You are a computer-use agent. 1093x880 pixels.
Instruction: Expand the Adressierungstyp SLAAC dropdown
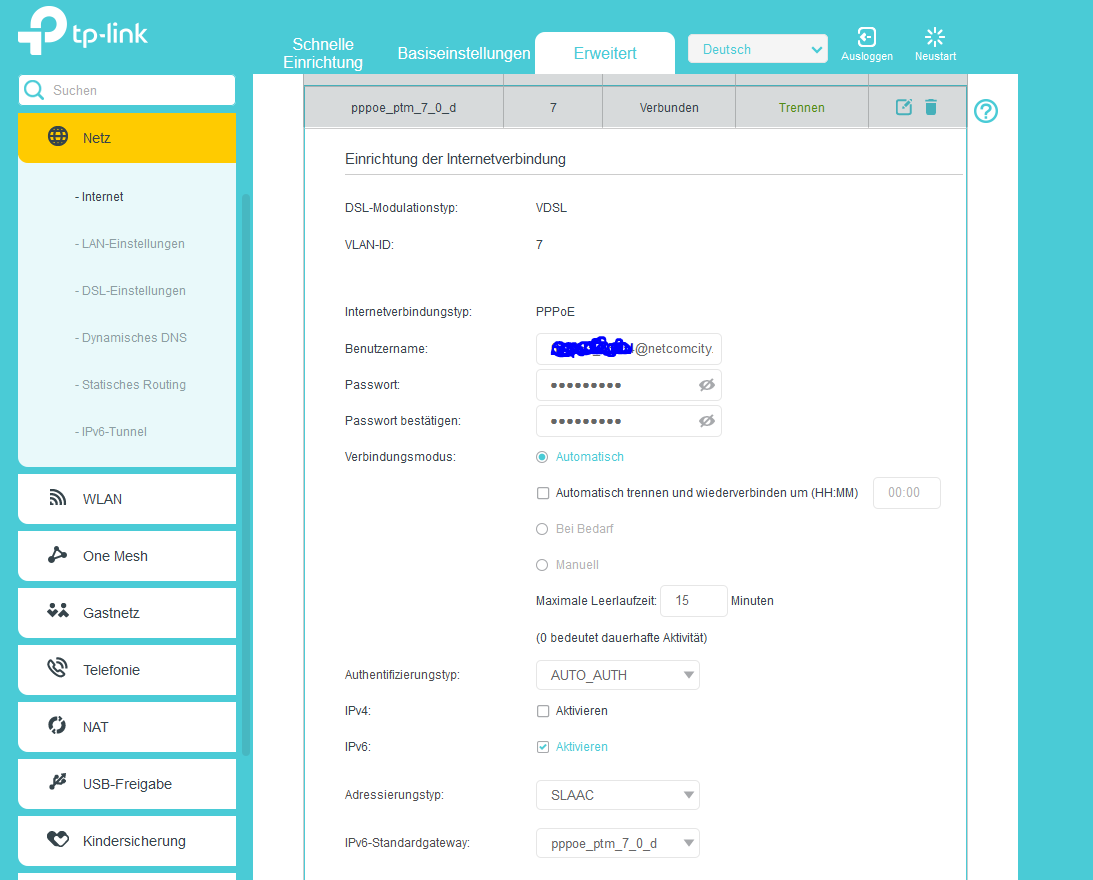[x=618, y=795]
